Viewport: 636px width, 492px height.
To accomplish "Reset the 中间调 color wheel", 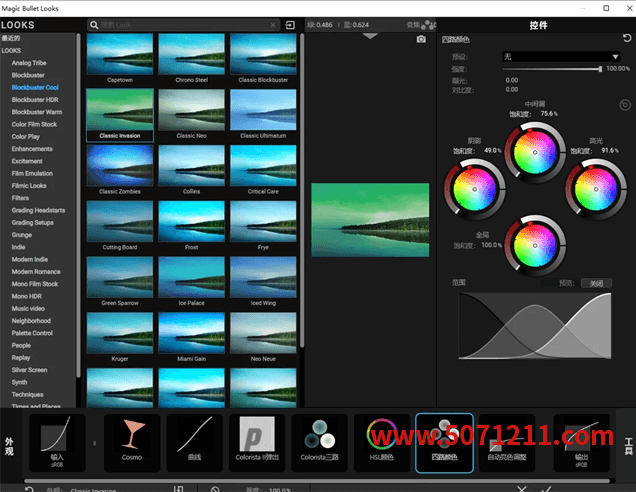I will point(625,104).
